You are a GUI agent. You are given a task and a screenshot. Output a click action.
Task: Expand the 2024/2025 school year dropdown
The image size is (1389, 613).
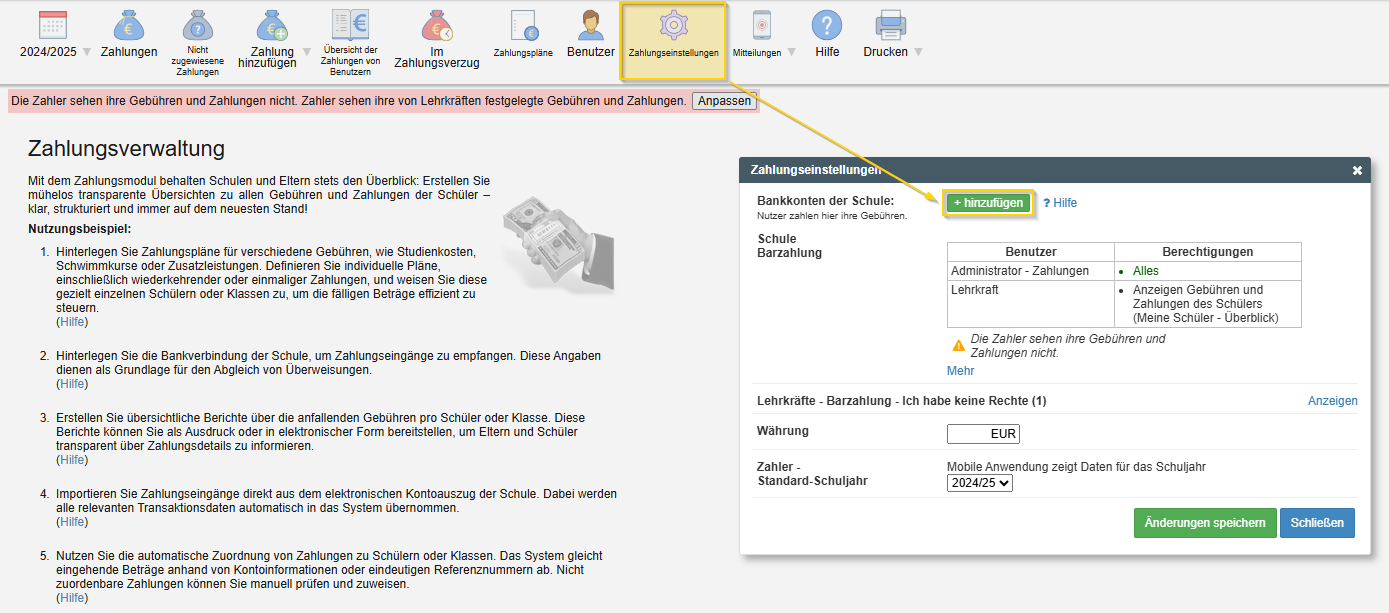click(x=86, y=52)
